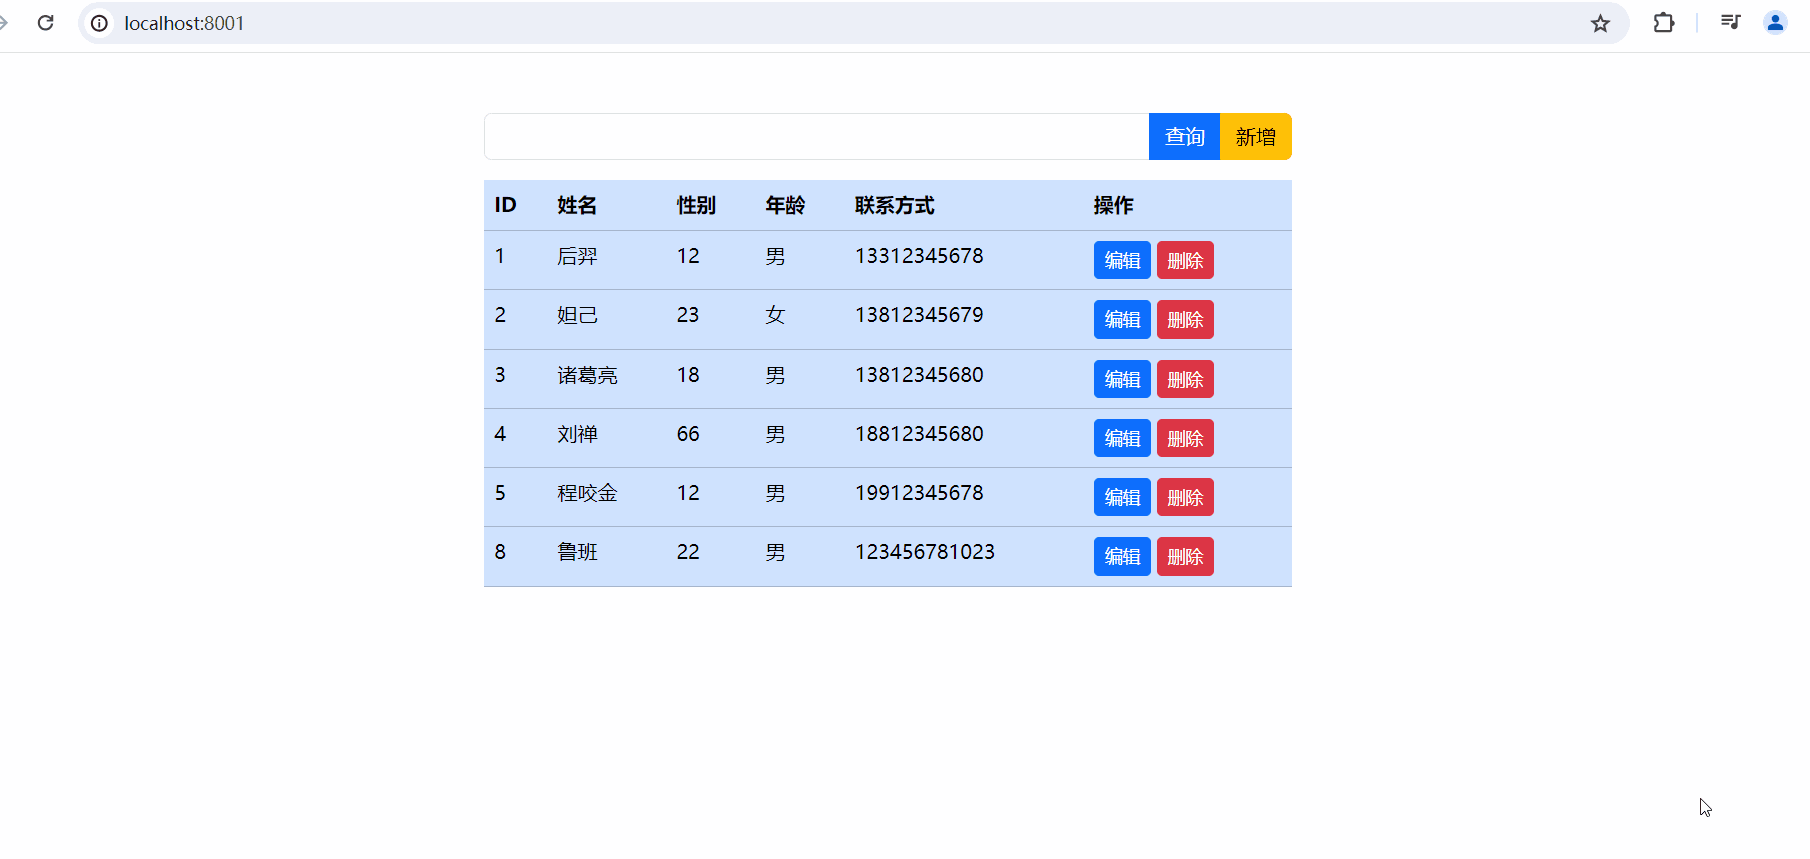Click the blue 查询 button
1810x859 pixels.
pyautogui.click(x=1184, y=136)
